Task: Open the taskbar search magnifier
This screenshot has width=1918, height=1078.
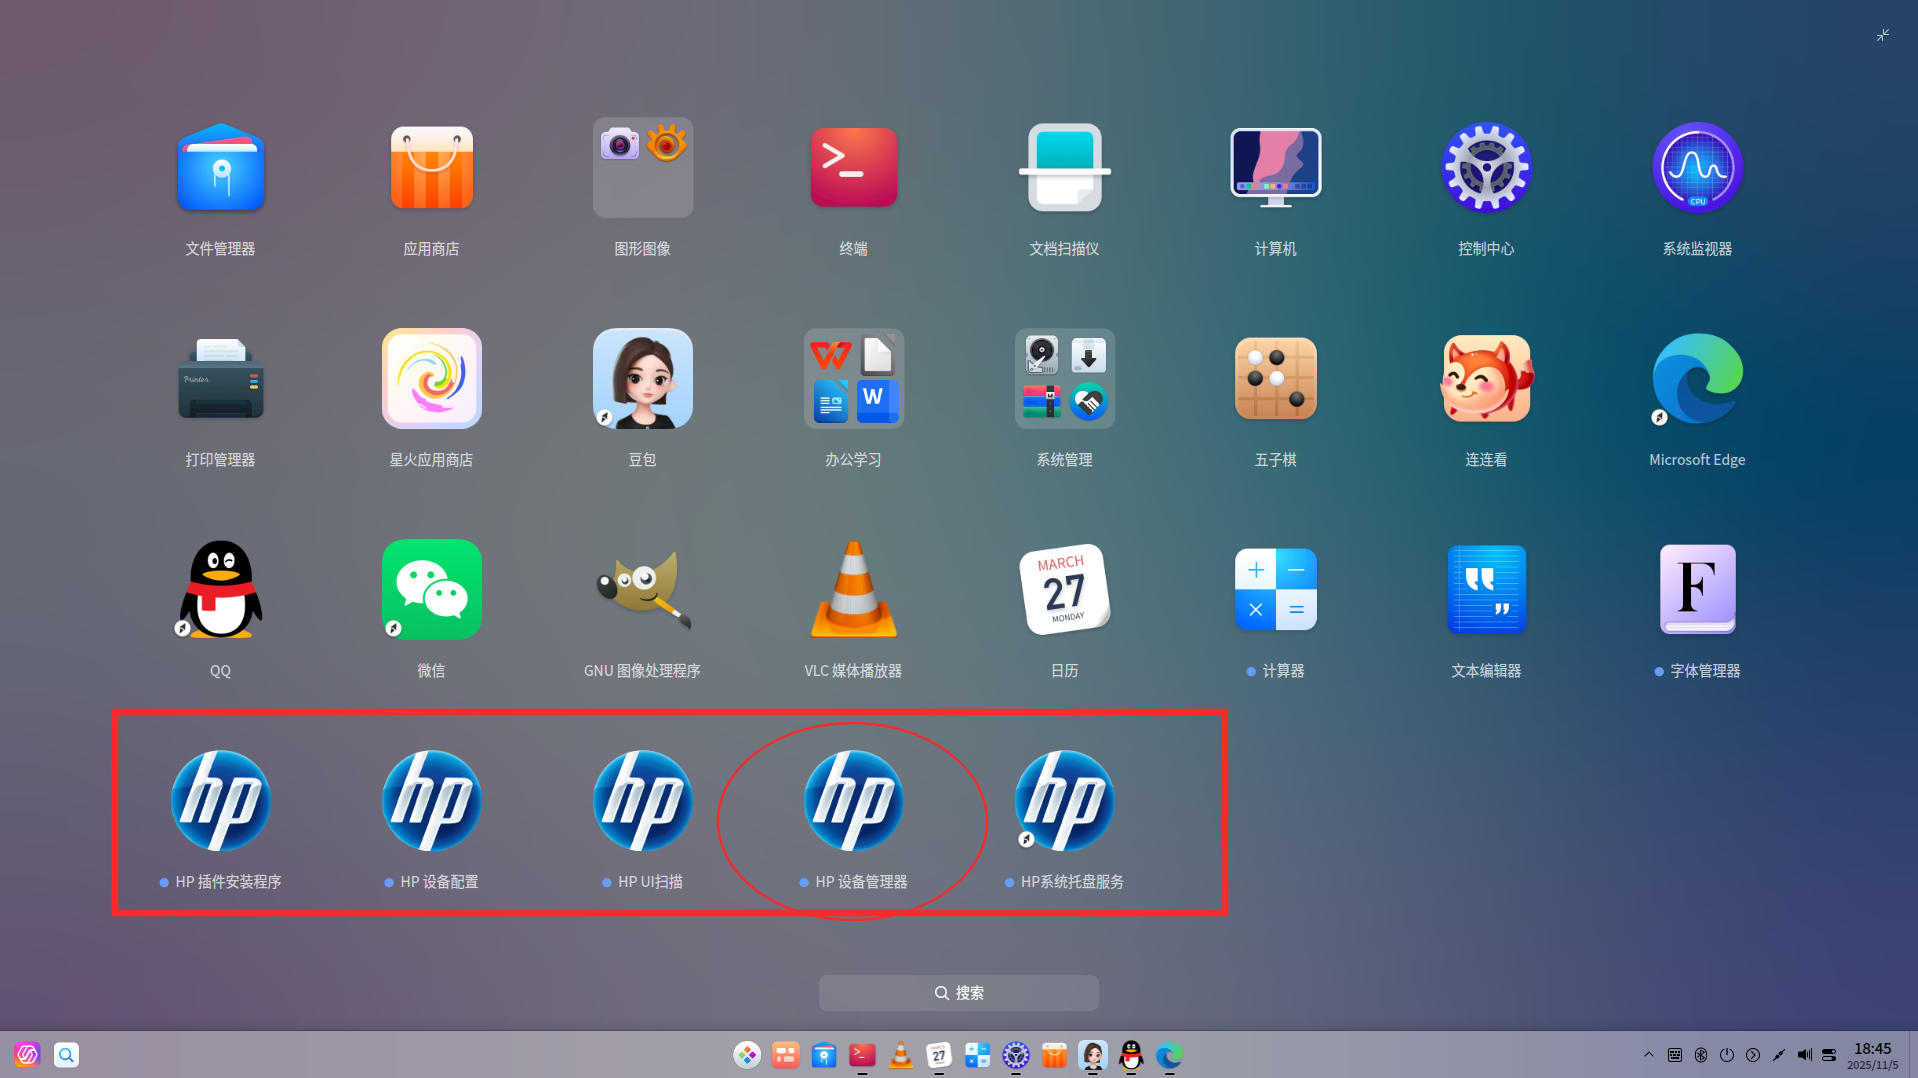Action: click(x=66, y=1055)
